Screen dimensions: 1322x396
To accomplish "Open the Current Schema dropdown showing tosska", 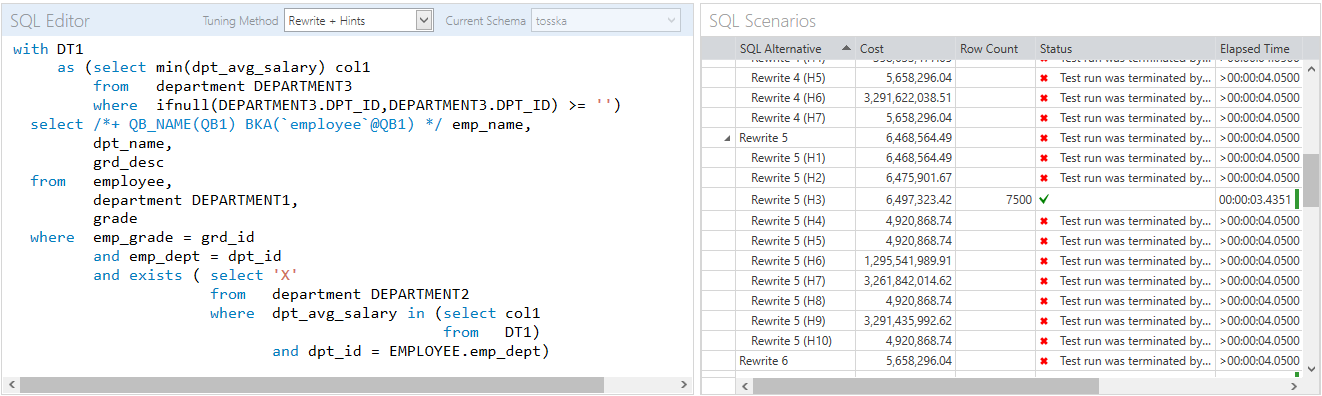I will coord(672,19).
